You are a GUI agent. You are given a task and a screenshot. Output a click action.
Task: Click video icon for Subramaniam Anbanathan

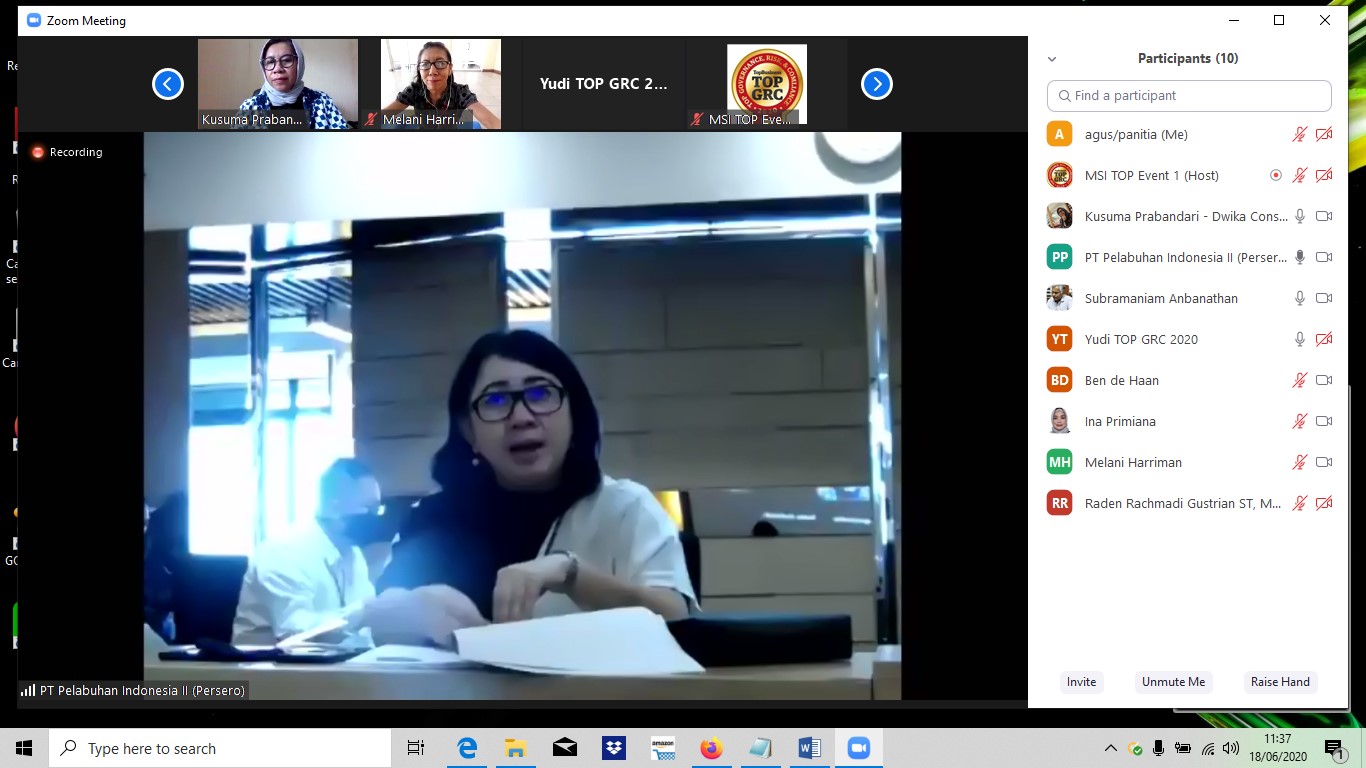(x=1324, y=298)
